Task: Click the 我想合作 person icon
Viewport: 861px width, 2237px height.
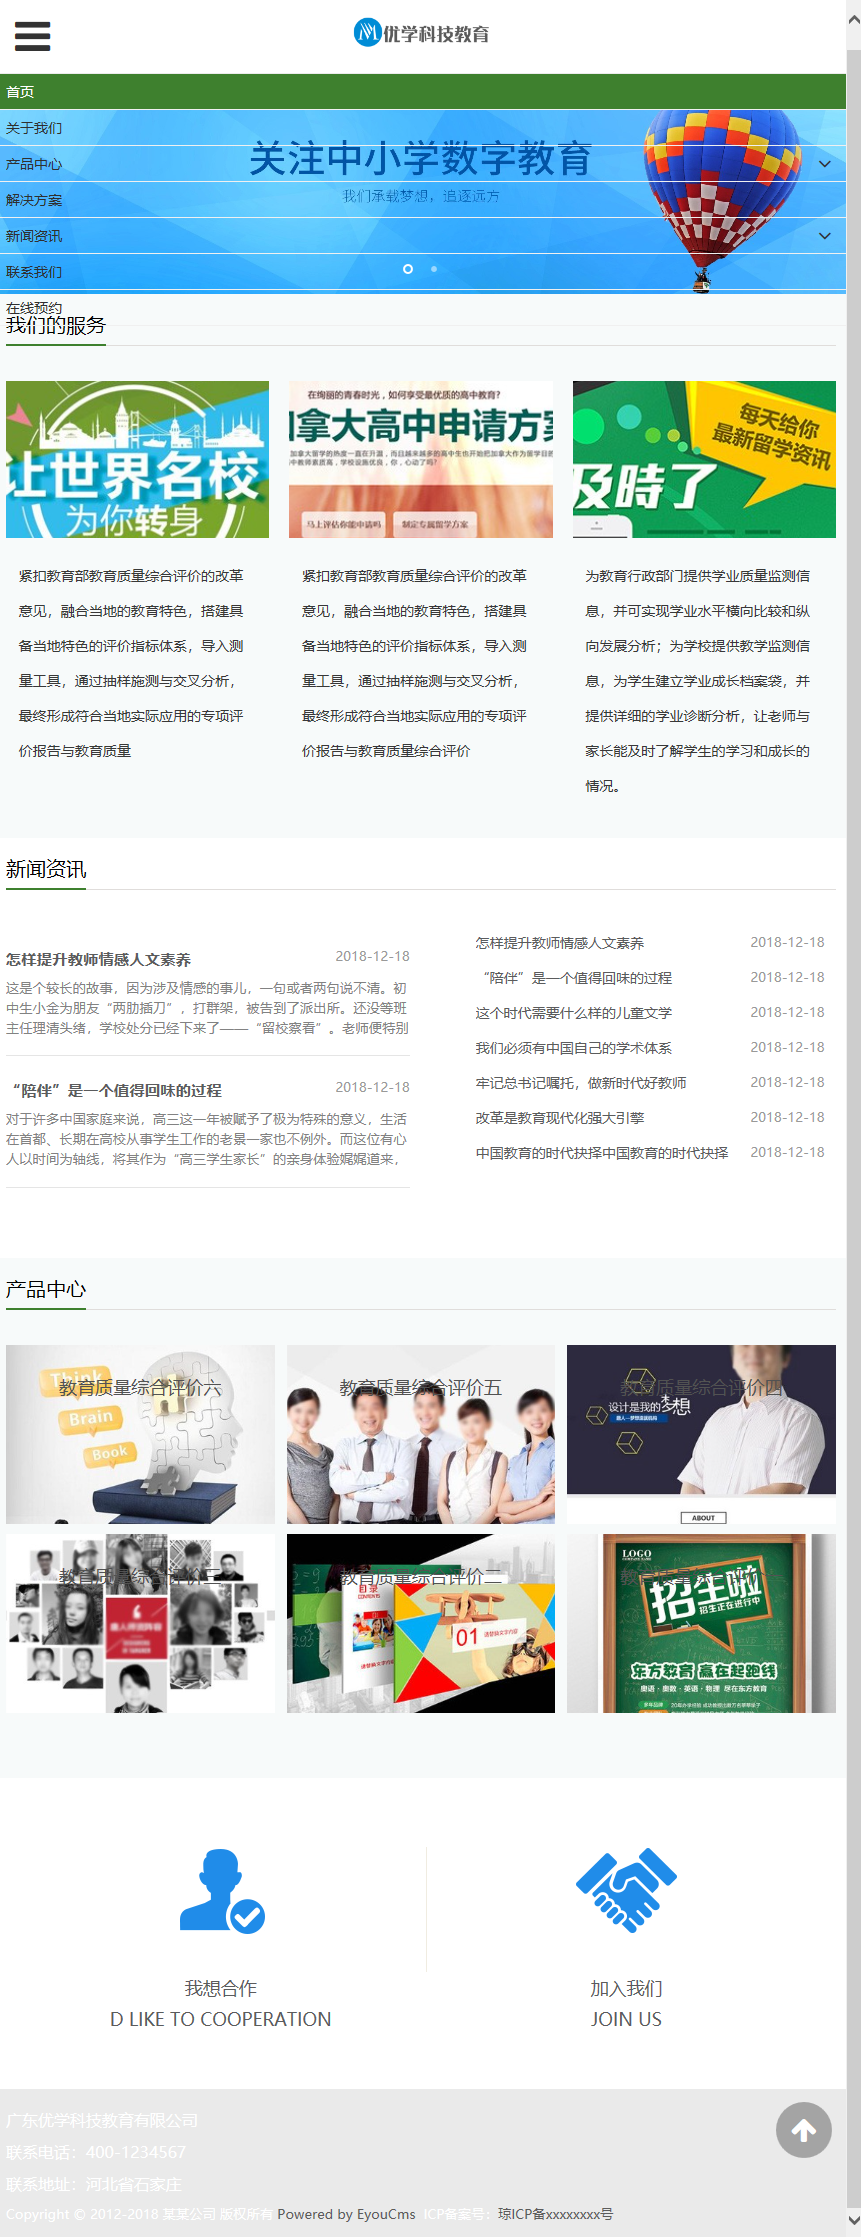Action: [221, 1891]
